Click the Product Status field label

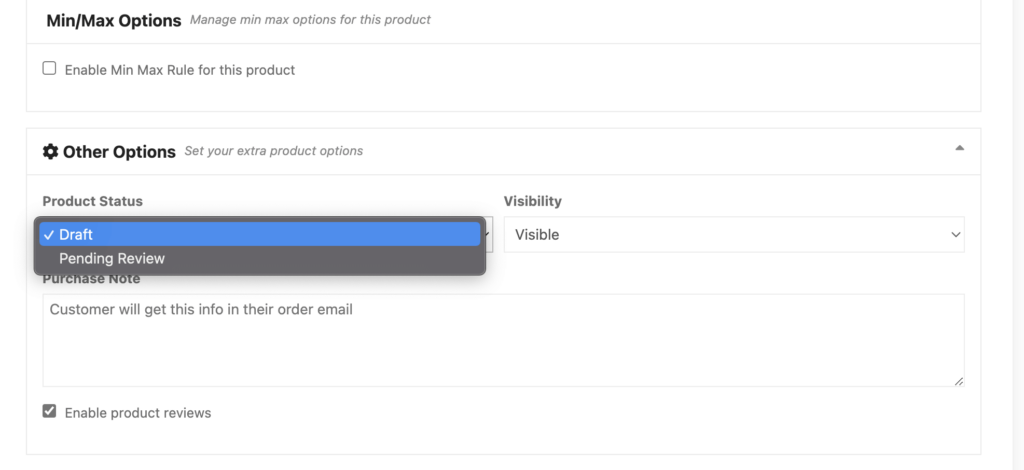pyautogui.click(x=93, y=201)
